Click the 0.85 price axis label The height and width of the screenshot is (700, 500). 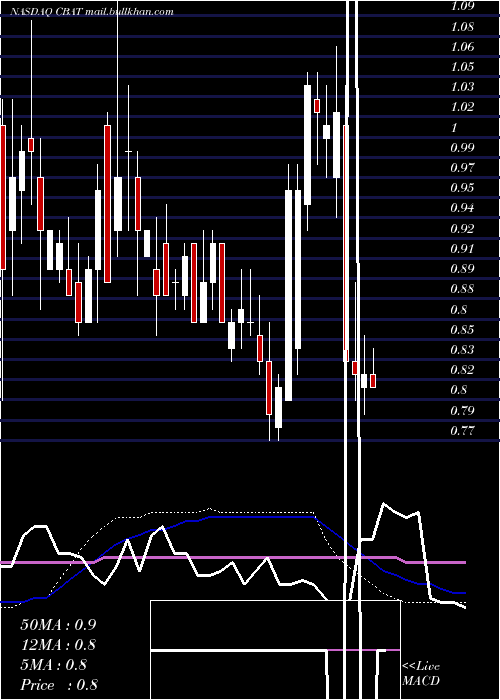[x=462, y=330]
